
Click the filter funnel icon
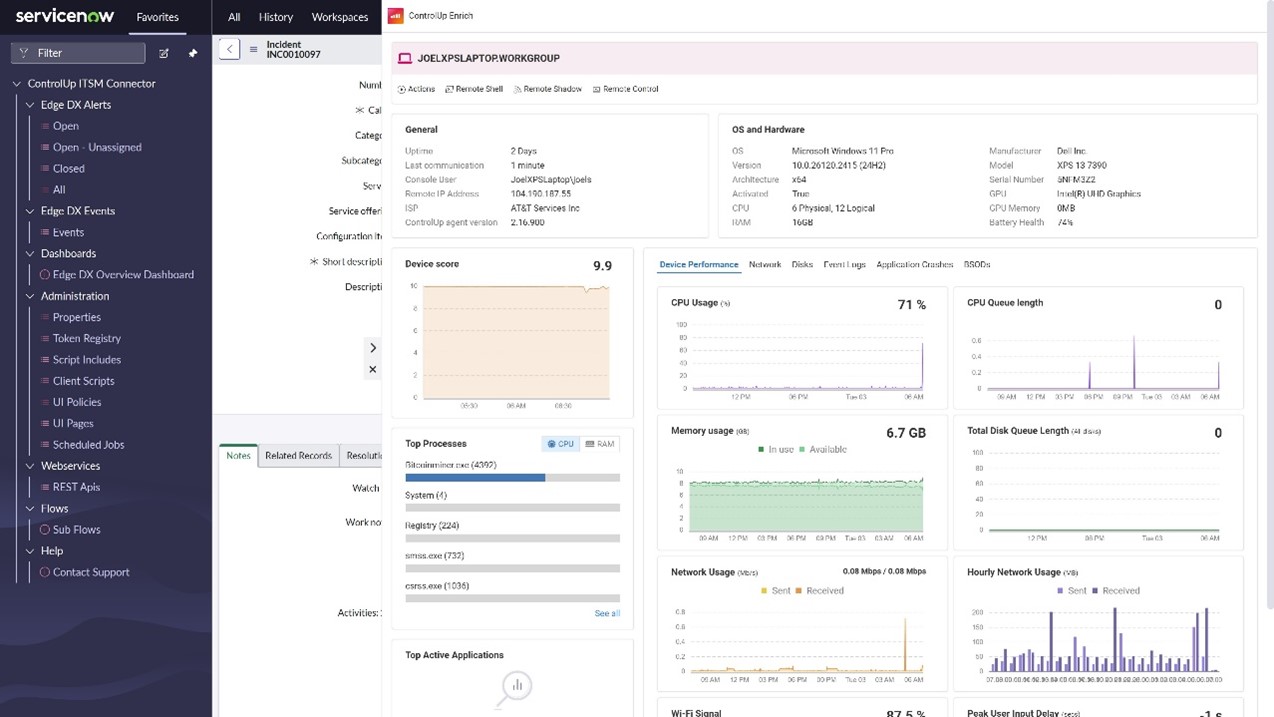pos(24,53)
